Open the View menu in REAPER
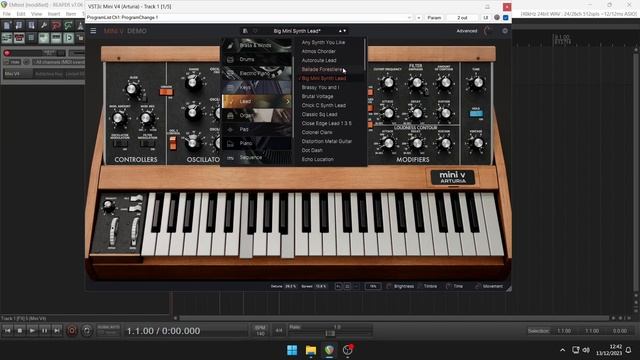Image resolution: width=640 pixels, height=360 pixels. [36, 14]
